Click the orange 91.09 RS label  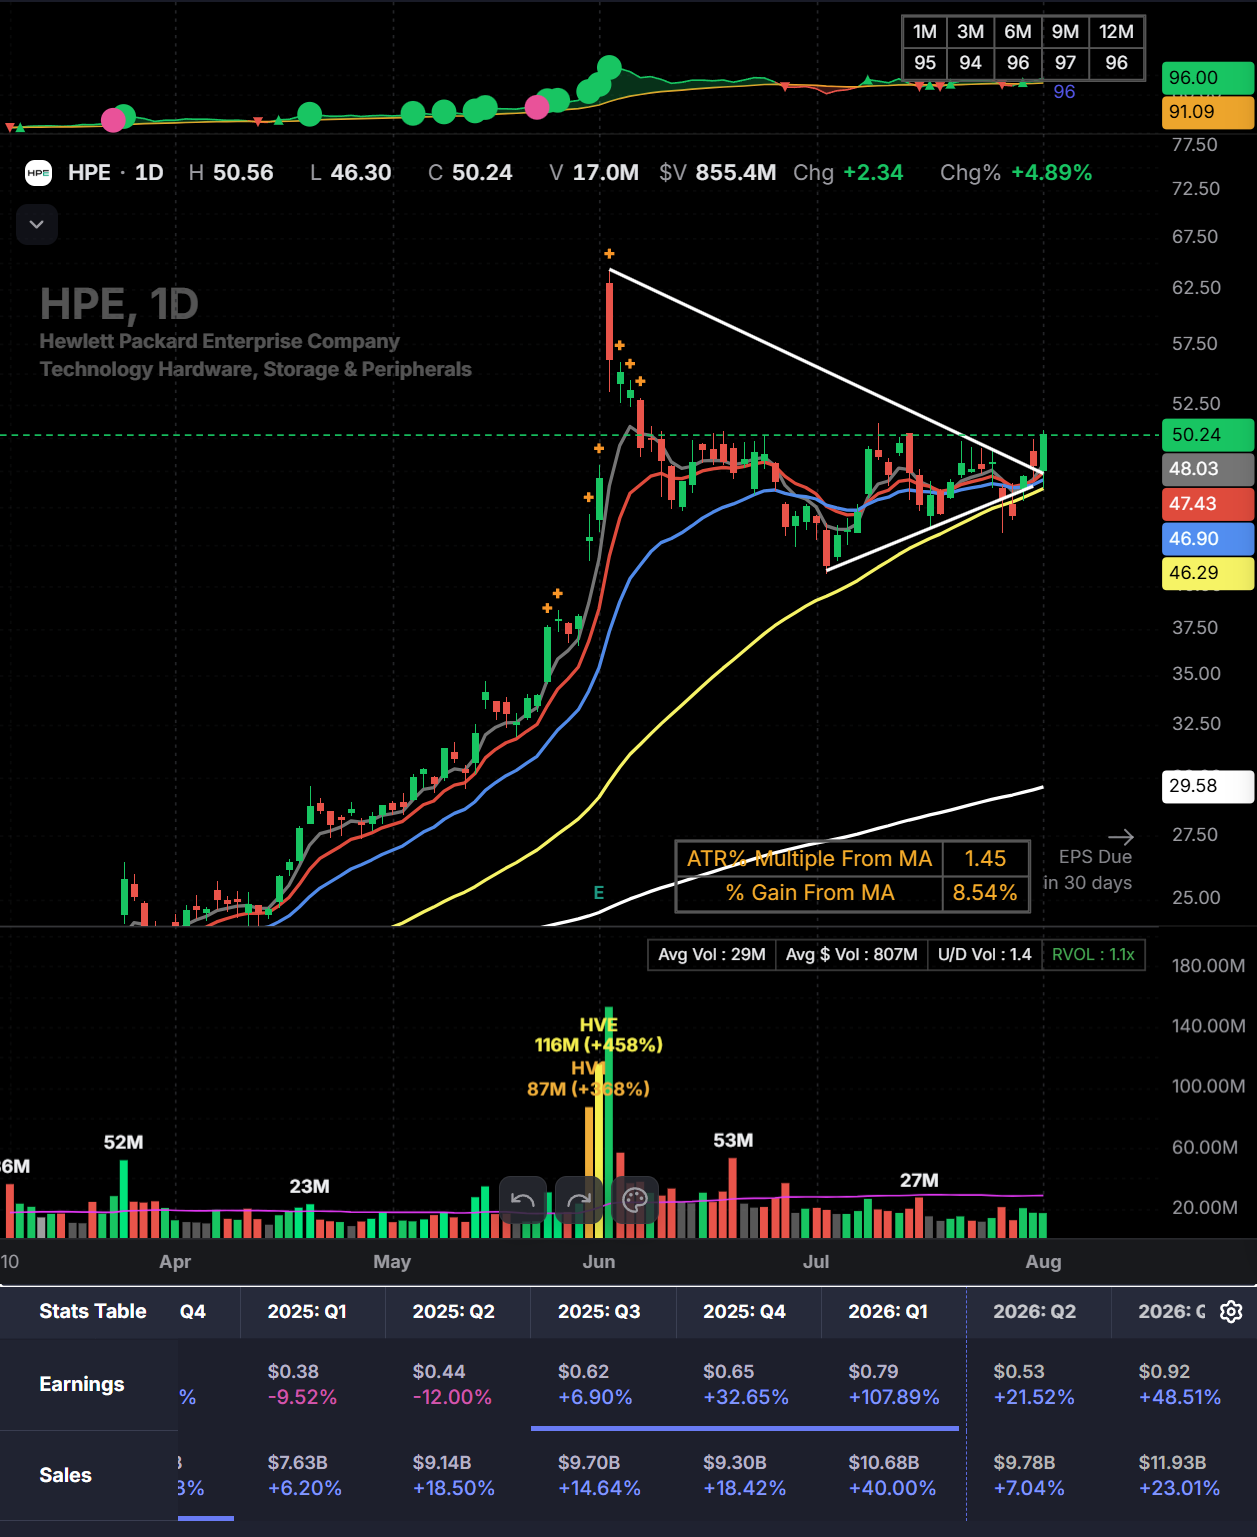[1207, 112]
